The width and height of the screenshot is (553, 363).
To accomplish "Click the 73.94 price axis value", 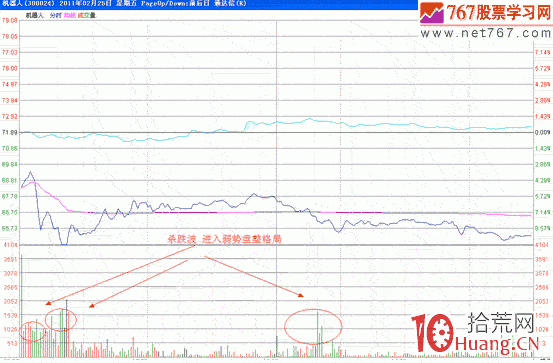I will click(10, 101).
